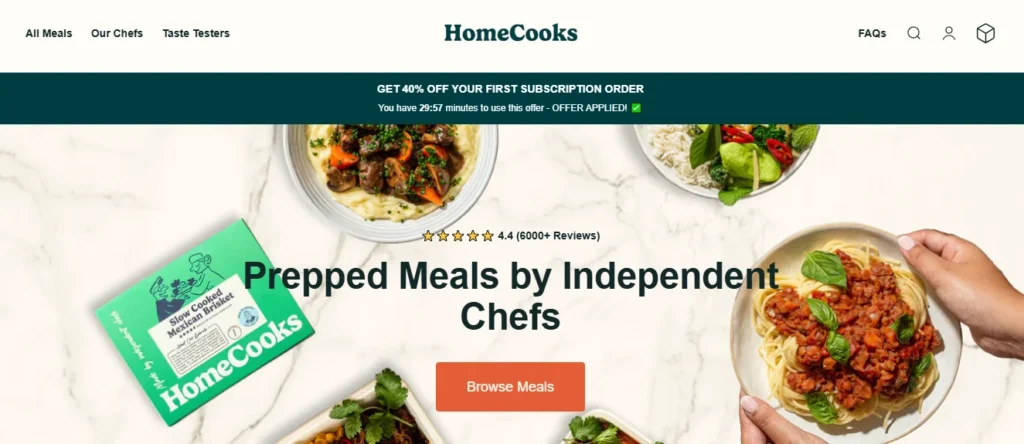The width and height of the screenshot is (1024, 444).
Task: Open the box cart icon
Action: 985,33
